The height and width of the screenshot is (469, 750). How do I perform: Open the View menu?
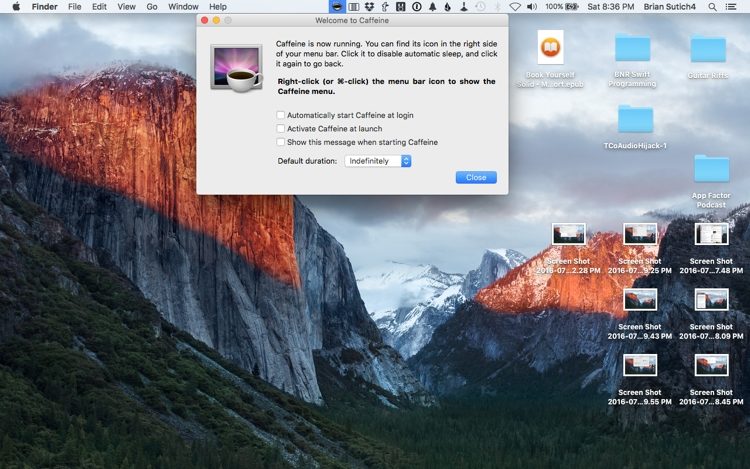[x=127, y=7]
